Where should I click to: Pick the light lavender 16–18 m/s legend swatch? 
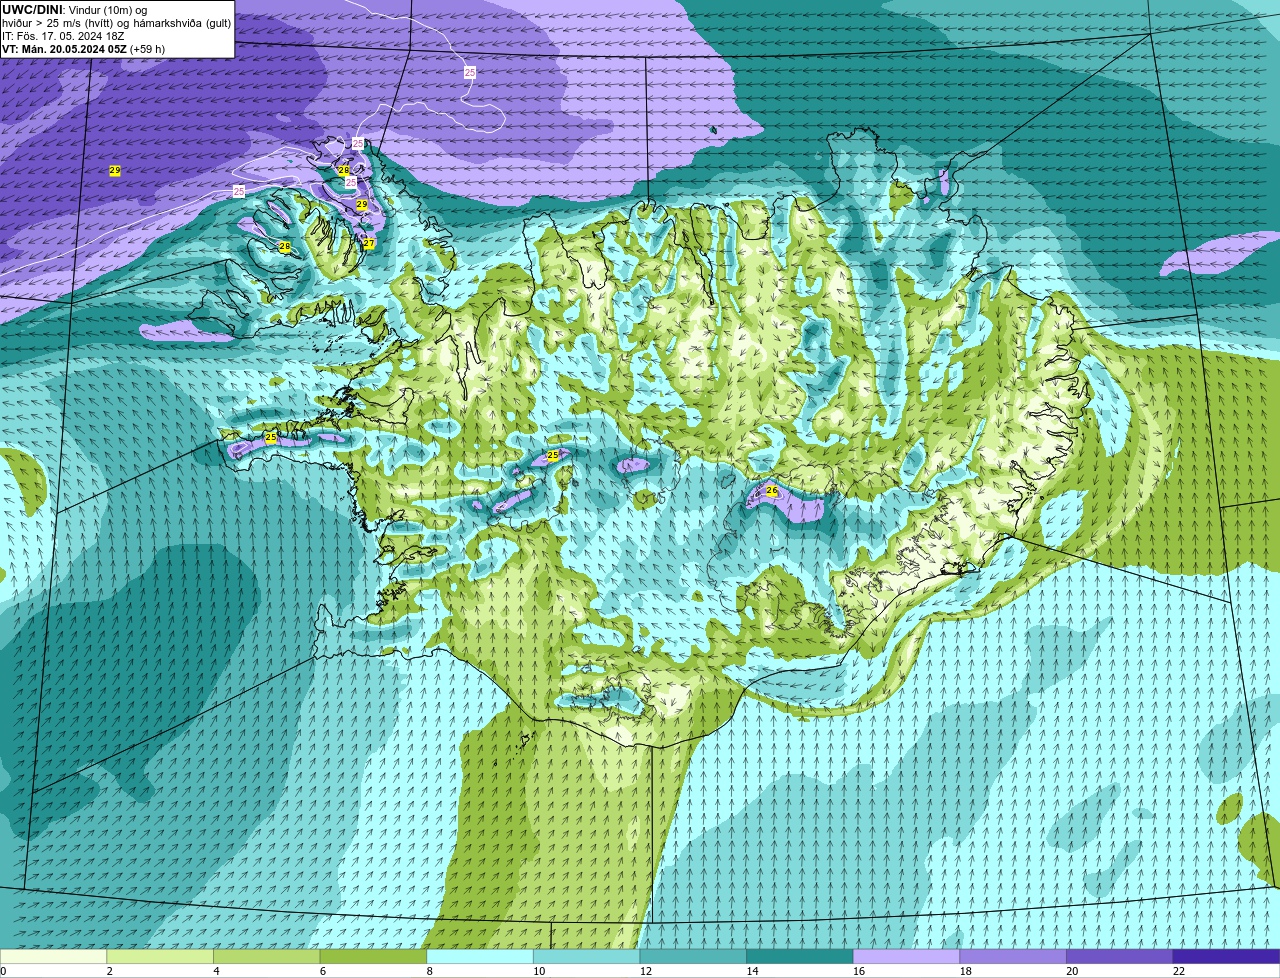tap(907, 956)
